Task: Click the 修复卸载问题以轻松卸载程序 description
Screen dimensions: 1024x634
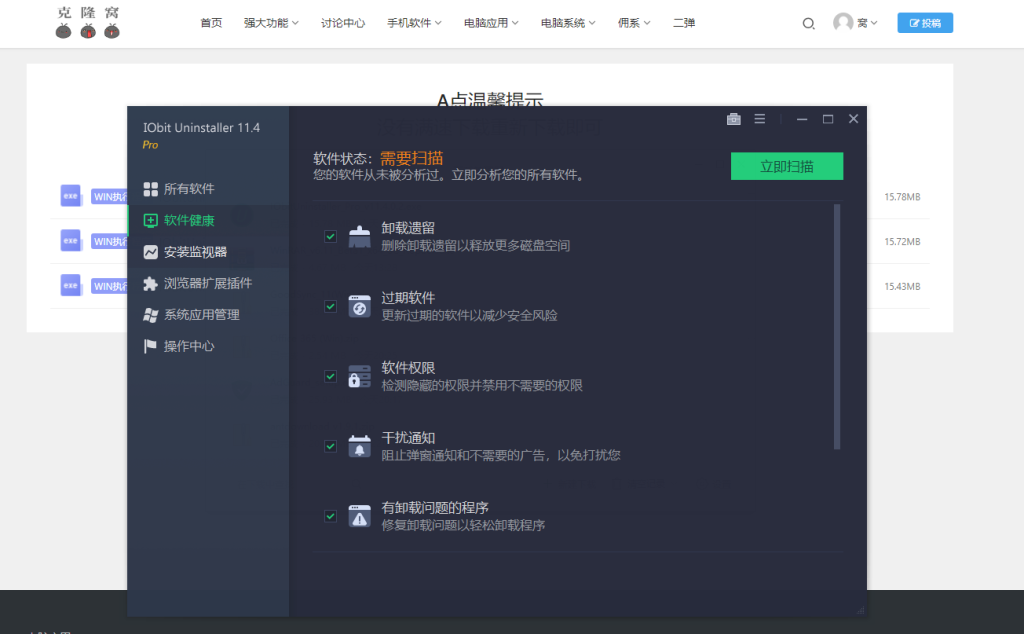Action: (x=463, y=526)
